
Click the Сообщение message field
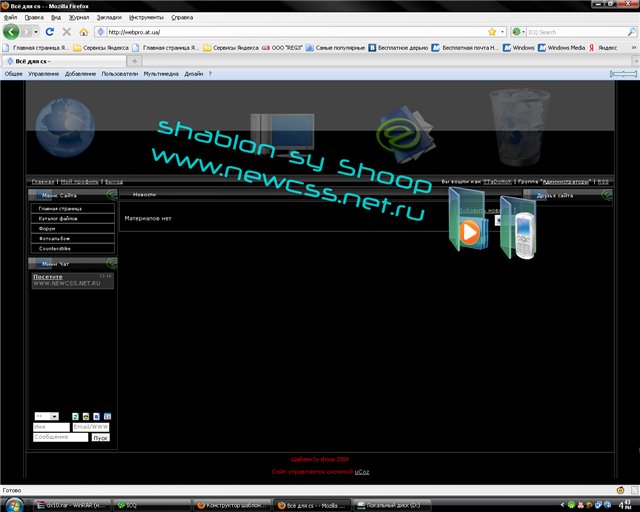[x=60, y=437]
